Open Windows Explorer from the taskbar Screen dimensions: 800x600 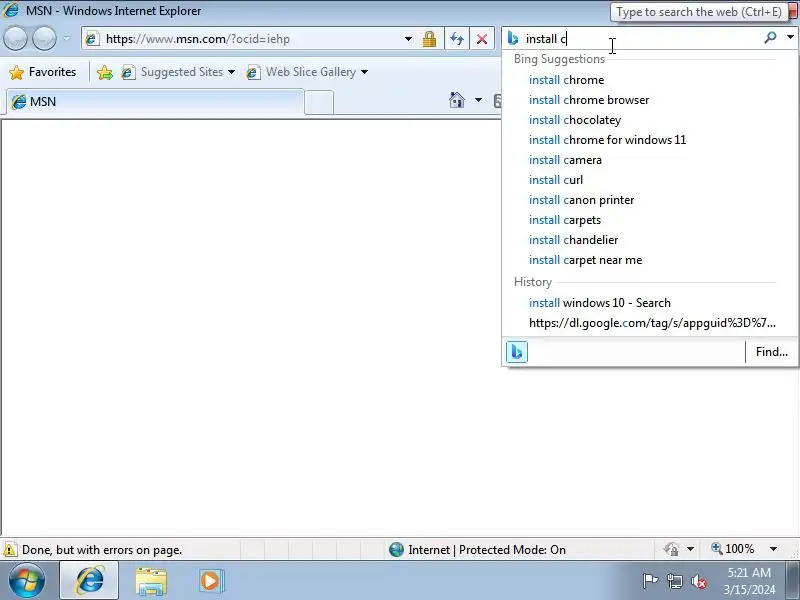[151, 581]
